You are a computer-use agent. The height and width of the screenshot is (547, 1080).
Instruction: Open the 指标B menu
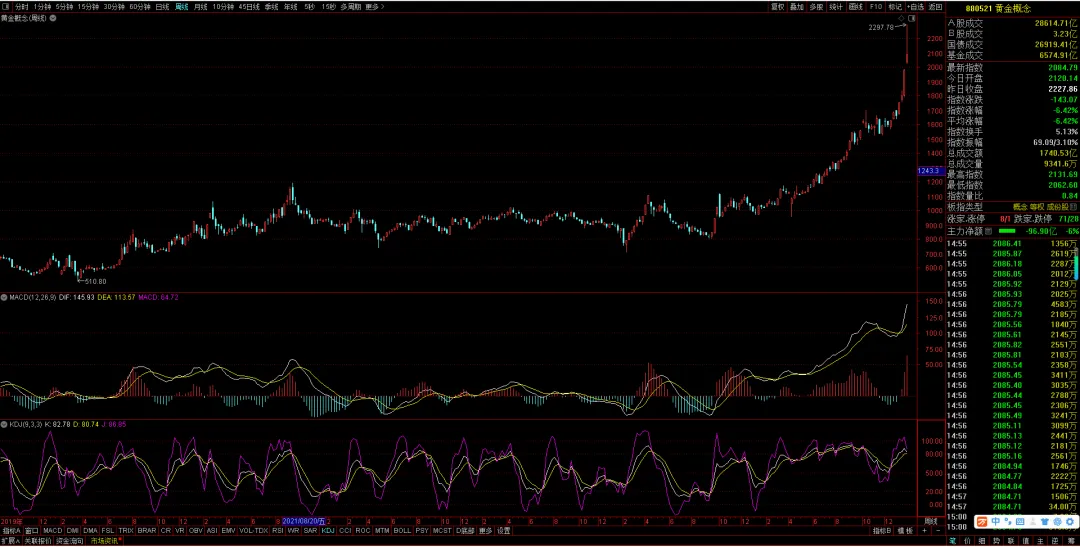pos(882,530)
